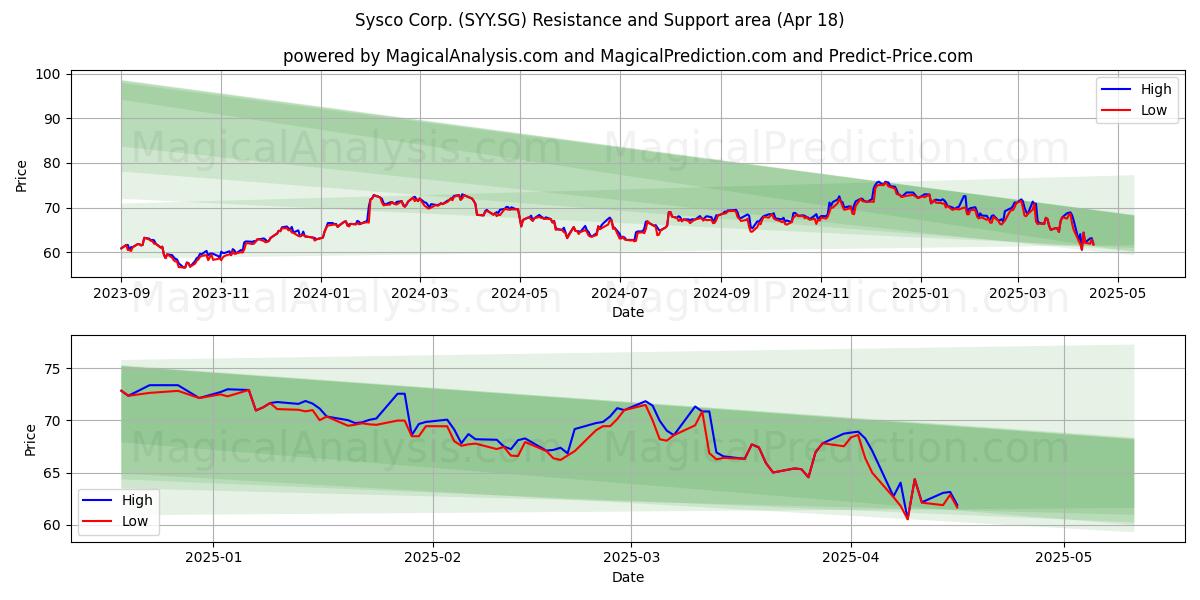This screenshot has height=600, width=1200.
Task: Click the '2025-05' tick on the top x-axis
Action: coord(1117,294)
